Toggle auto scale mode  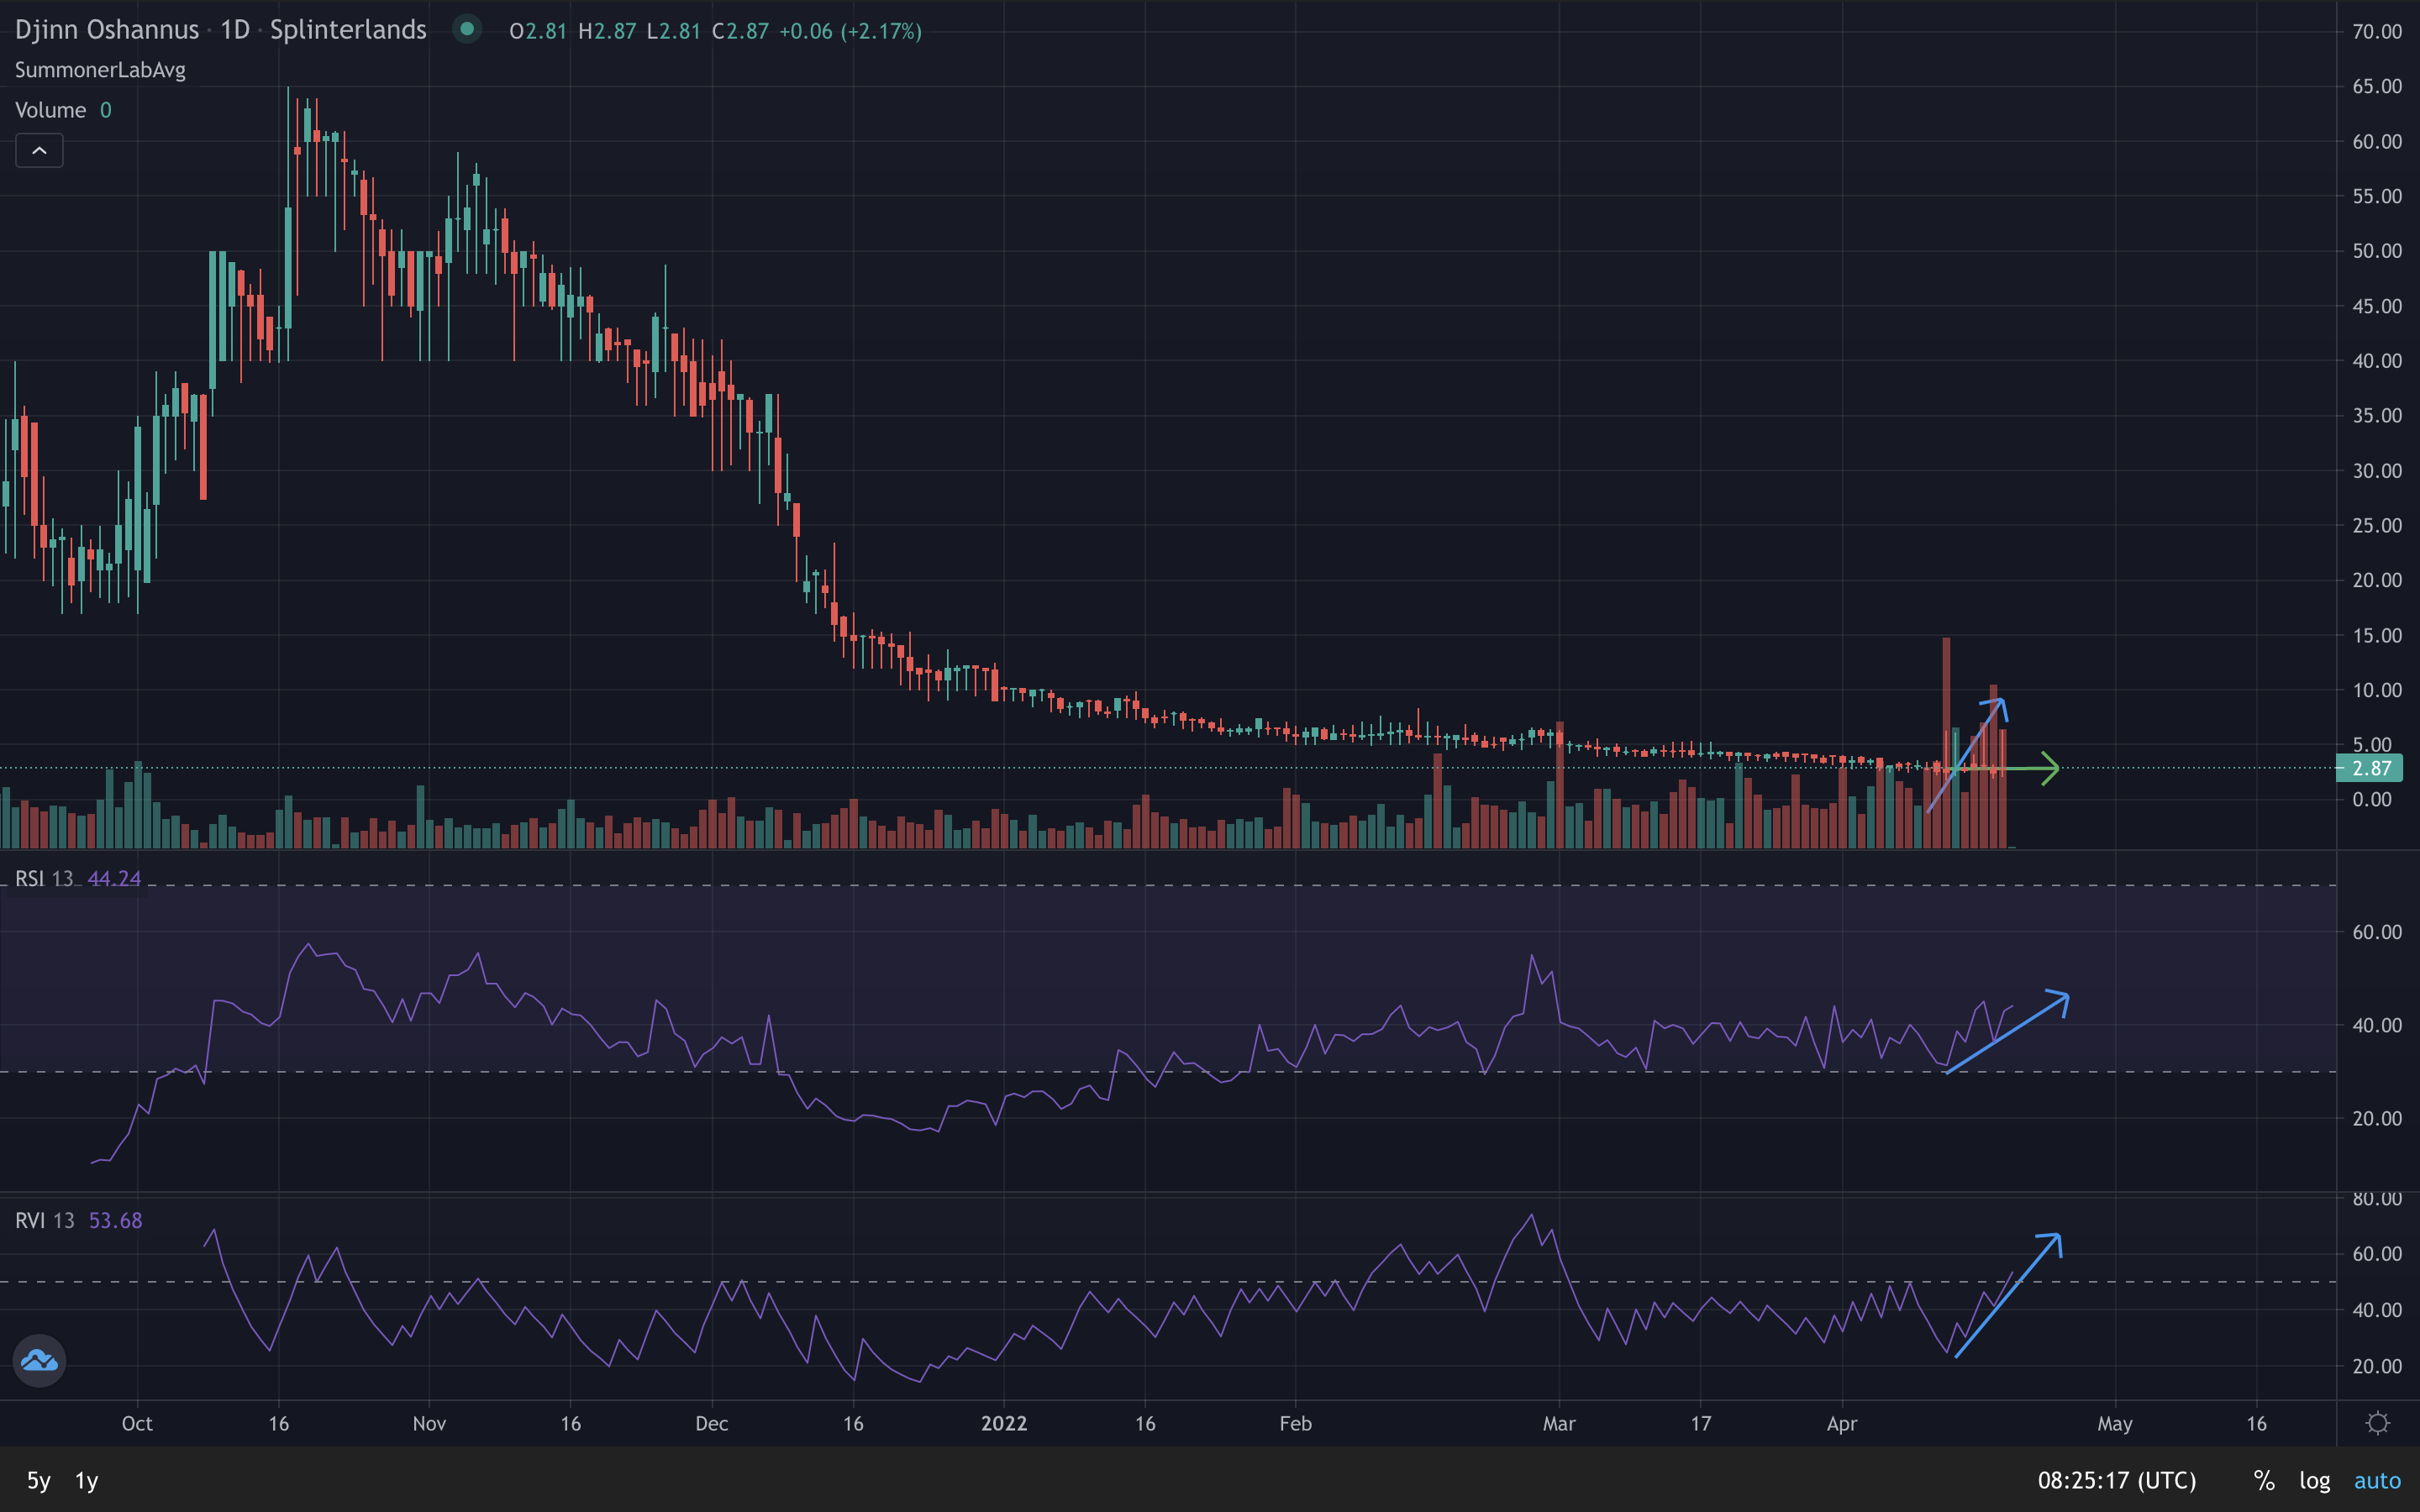click(2377, 1481)
